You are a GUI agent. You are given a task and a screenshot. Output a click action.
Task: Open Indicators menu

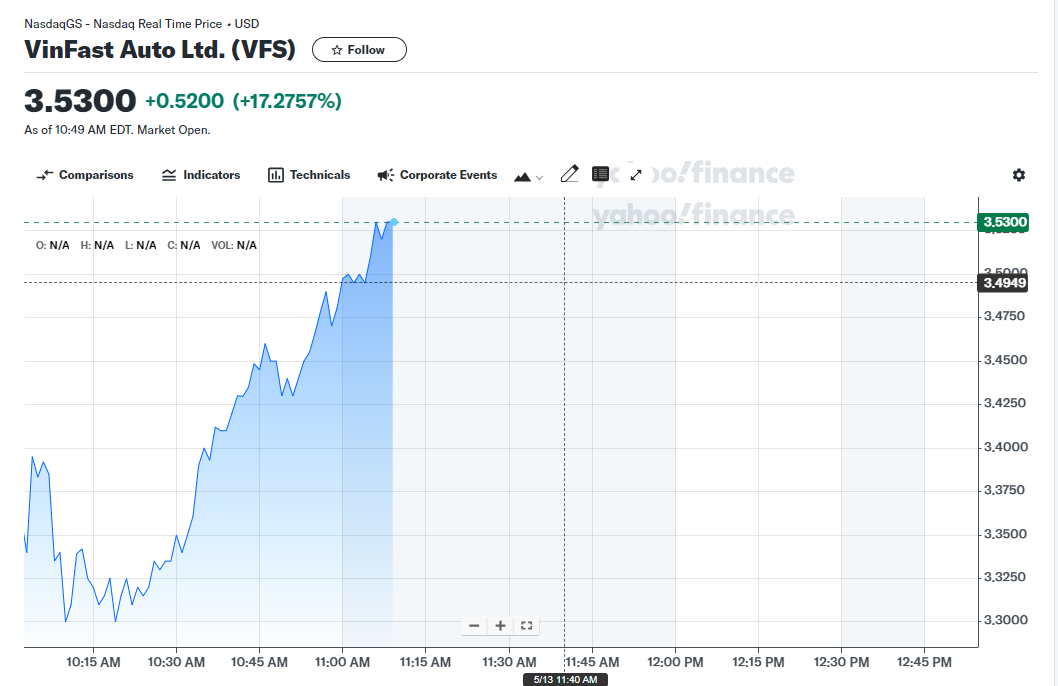click(x=201, y=175)
